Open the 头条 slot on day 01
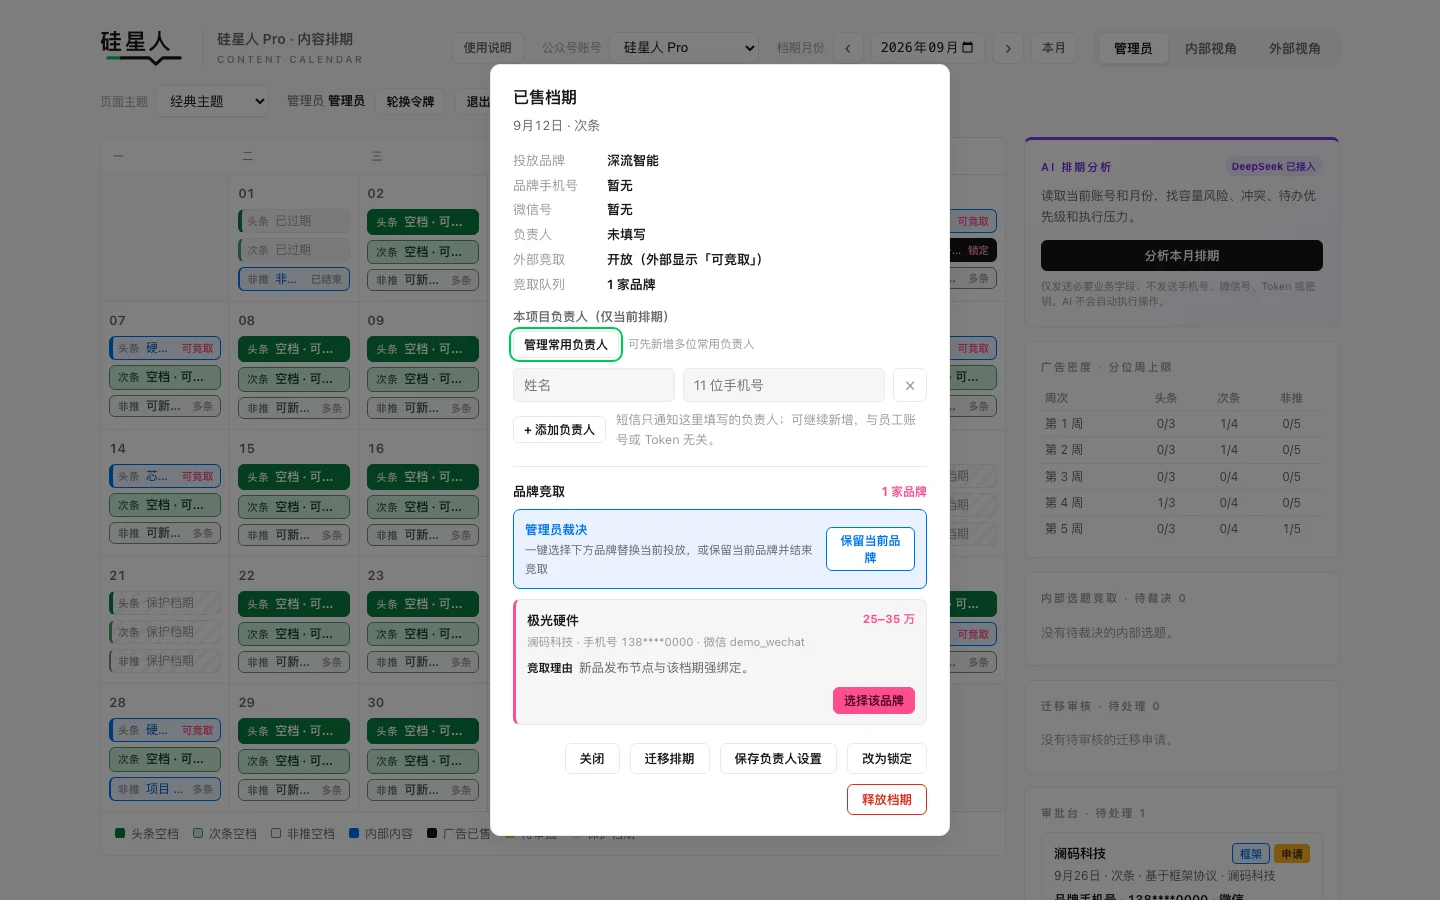The width and height of the screenshot is (1440, 900). [x=294, y=221]
